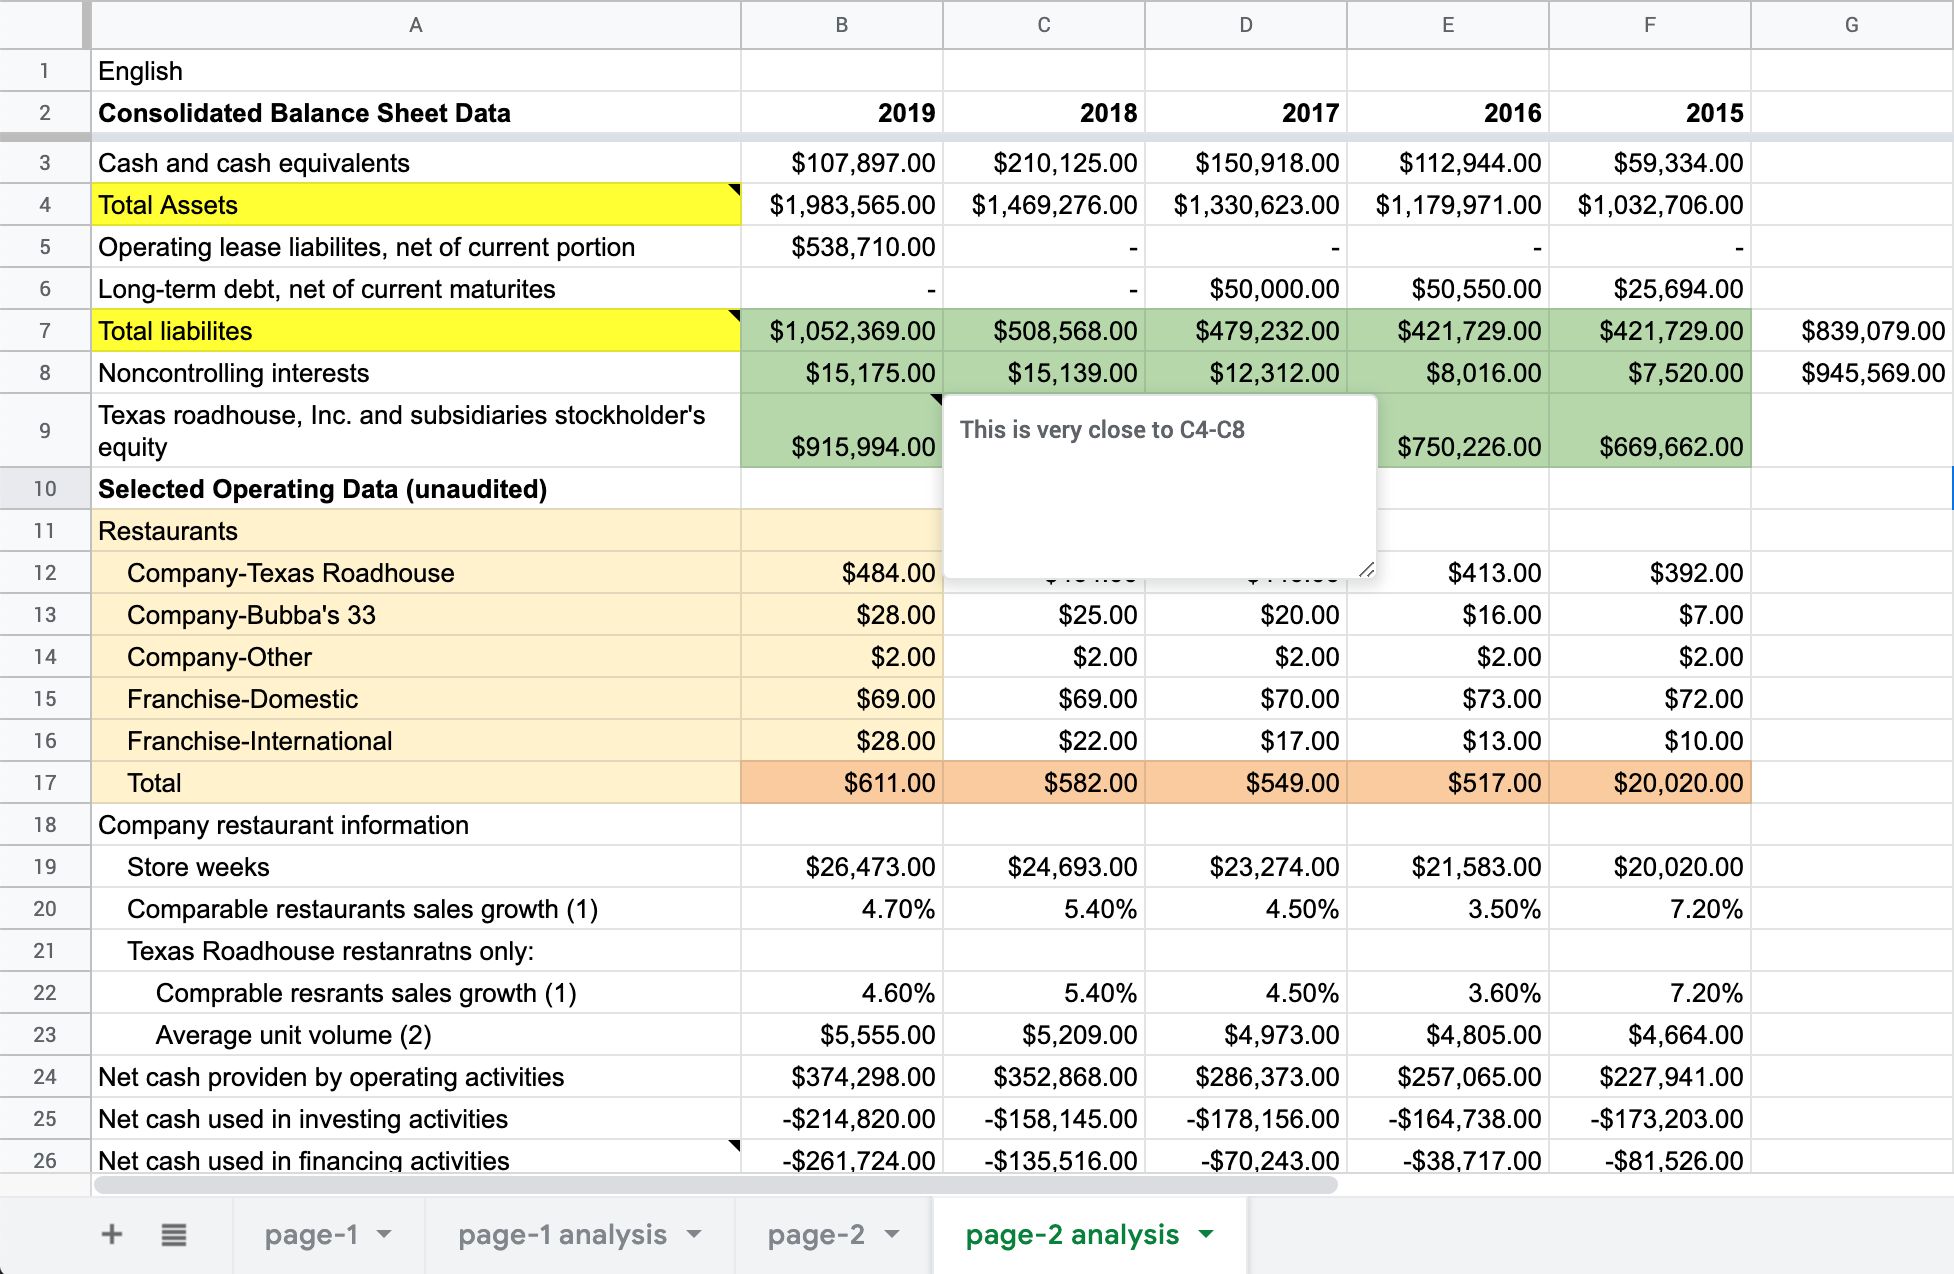Screen dimensions: 1954x1274
Task: Select the Restaurants label cell
Action: [416, 531]
